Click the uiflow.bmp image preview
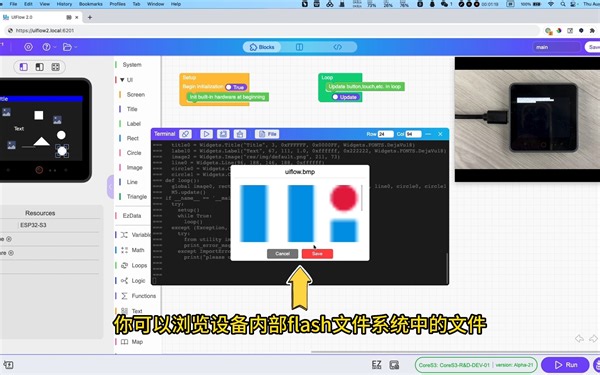600x375 pixels. [298, 214]
